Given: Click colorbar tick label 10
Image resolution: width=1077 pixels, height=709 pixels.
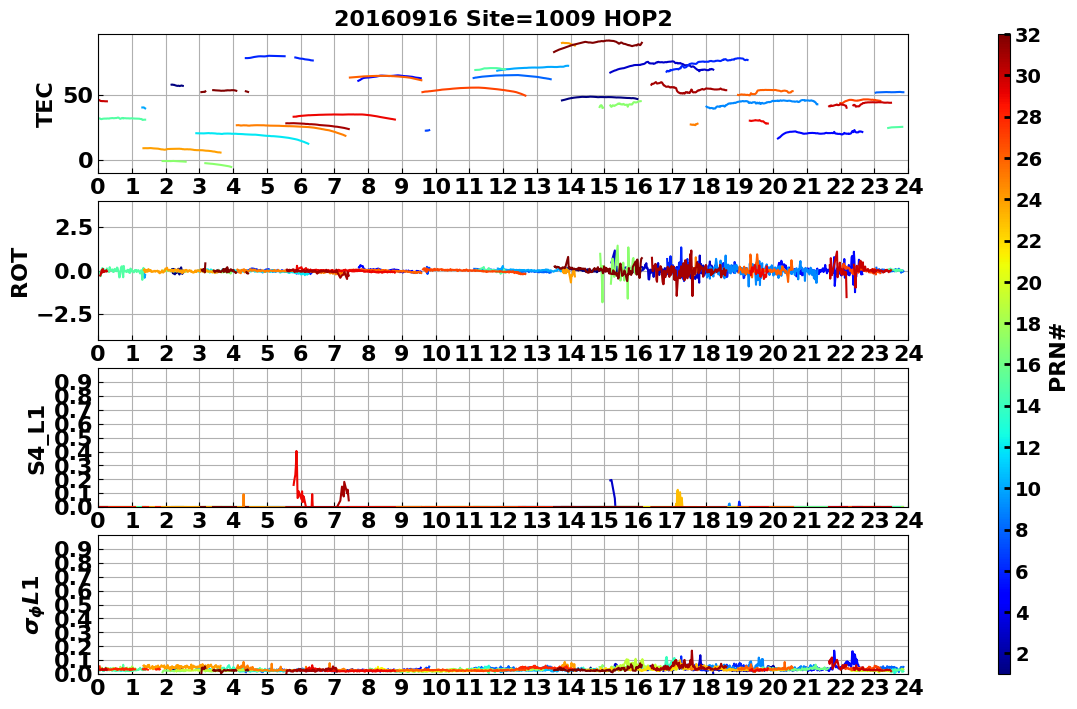Looking at the screenshot, I should [x=1028, y=488].
